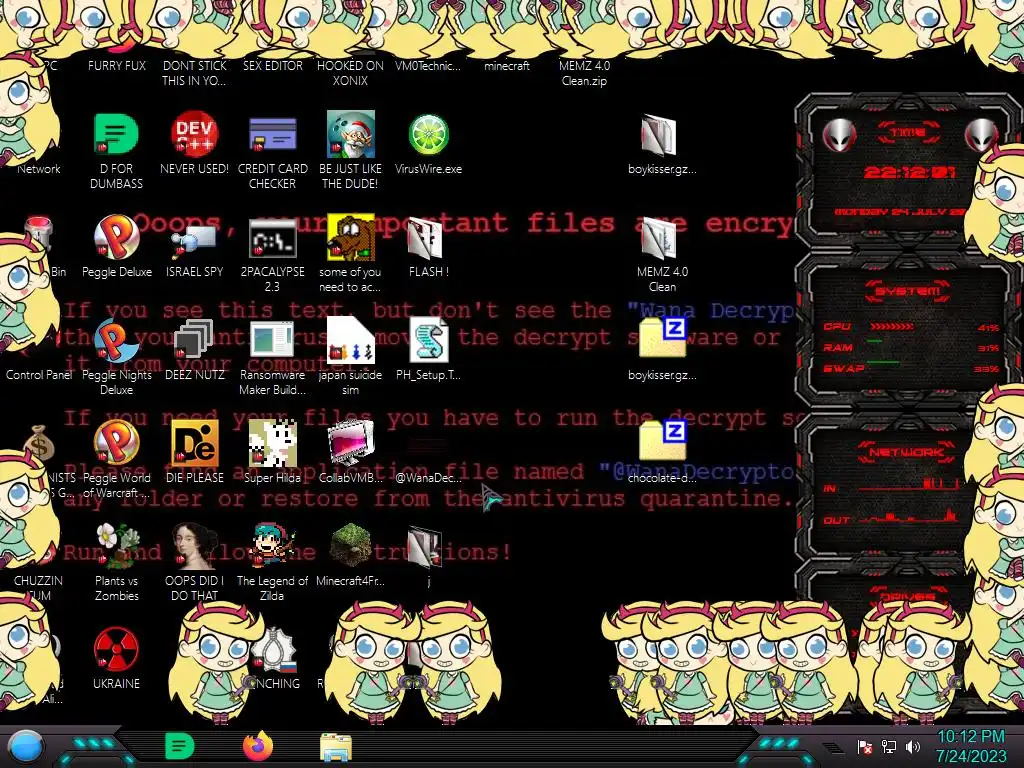Launch Firefox from the taskbar

click(x=257, y=746)
